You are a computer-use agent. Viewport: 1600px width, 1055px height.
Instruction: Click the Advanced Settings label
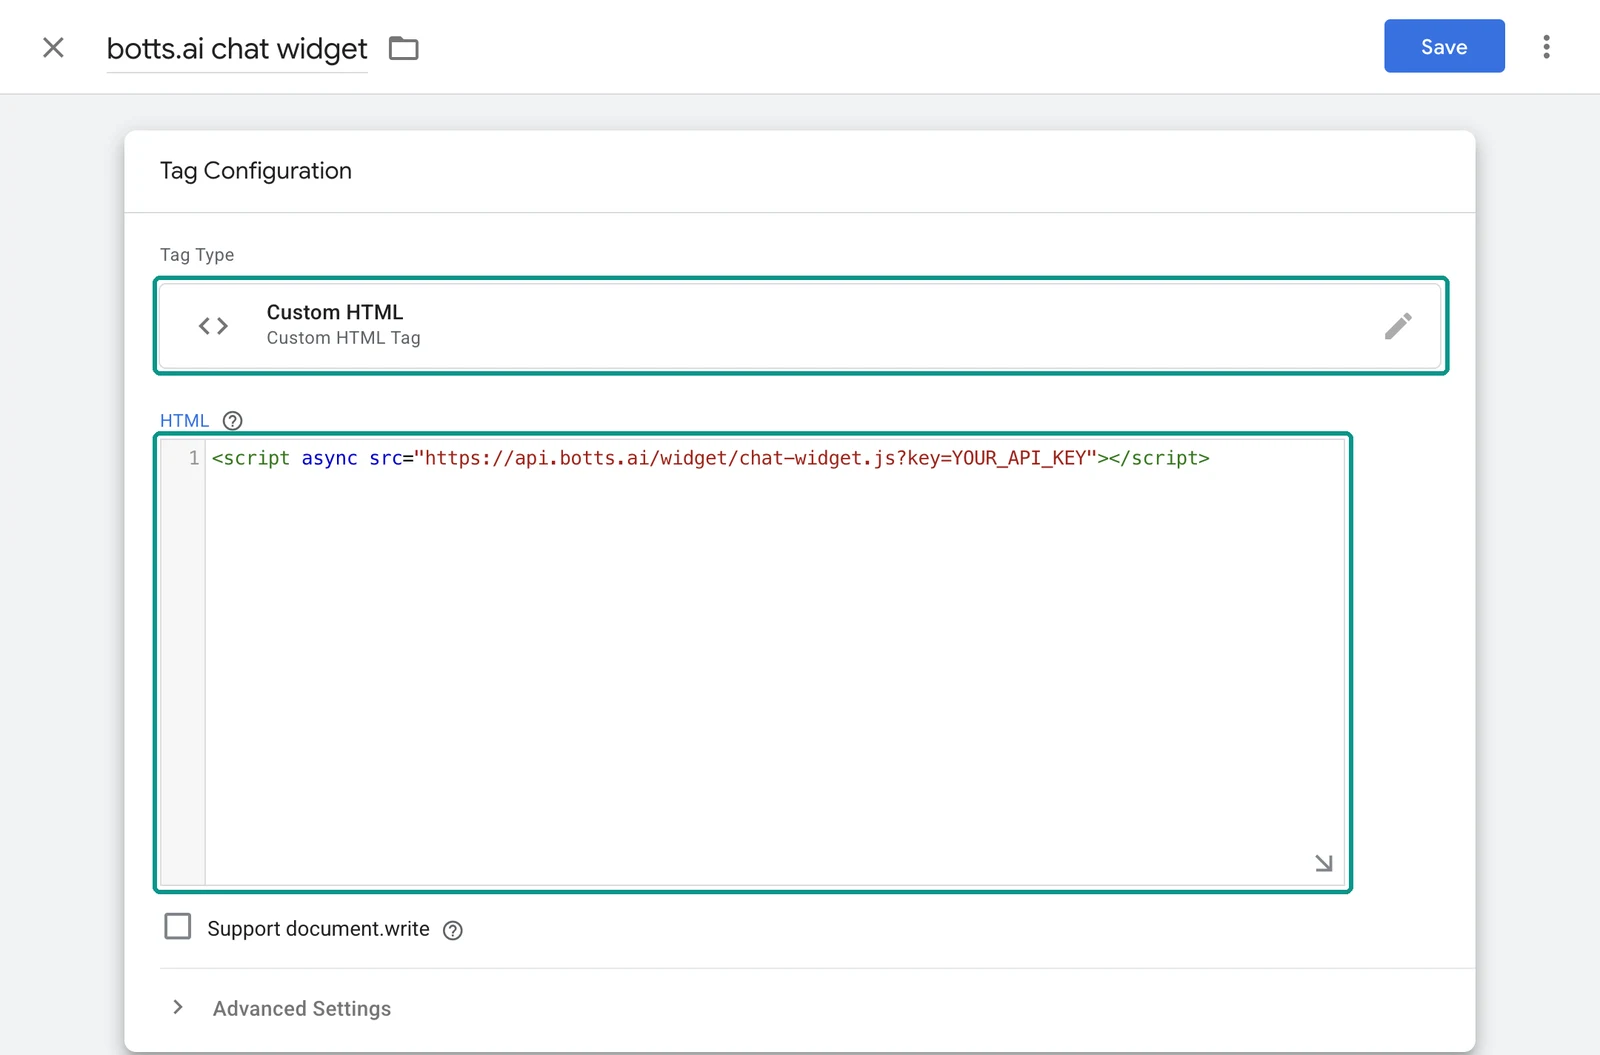click(302, 1009)
